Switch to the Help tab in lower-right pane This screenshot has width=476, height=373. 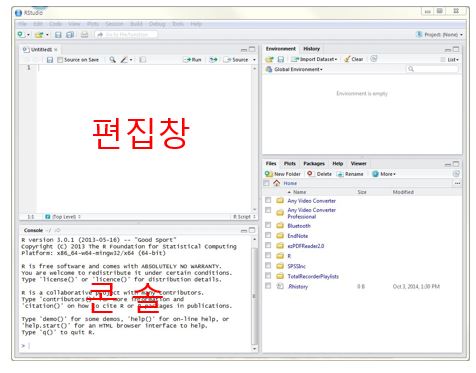coord(338,164)
